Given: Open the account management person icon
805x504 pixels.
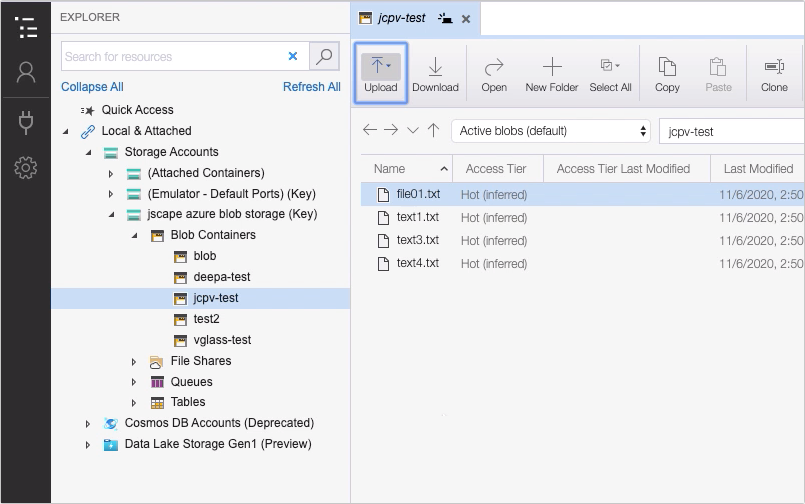Looking at the screenshot, I should [26, 72].
